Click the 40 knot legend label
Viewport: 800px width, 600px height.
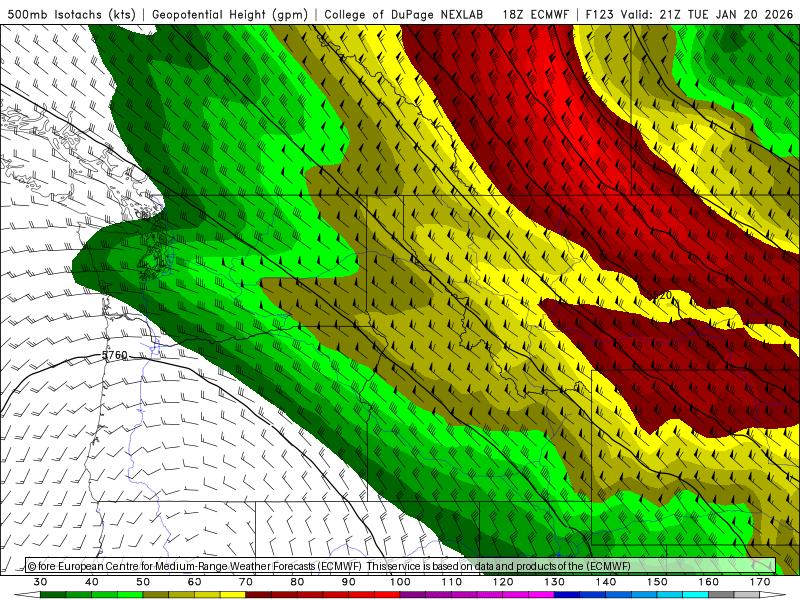(x=92, y=582)
